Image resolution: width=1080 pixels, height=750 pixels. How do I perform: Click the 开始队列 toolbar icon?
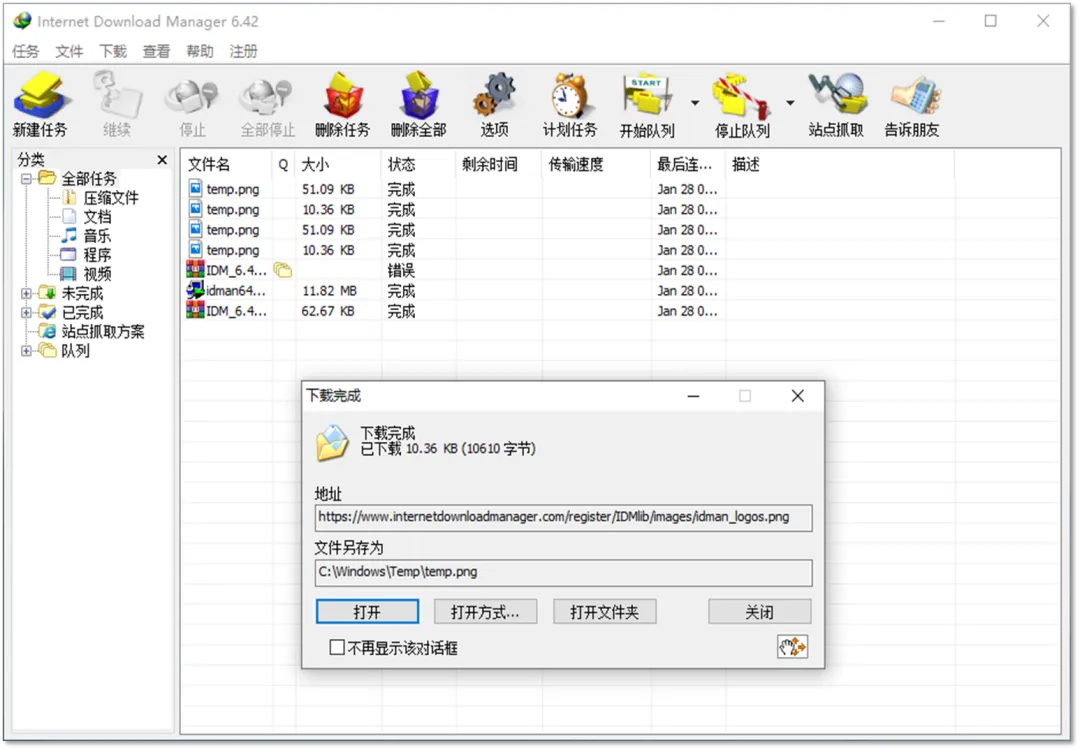click(x=647, y=104)
